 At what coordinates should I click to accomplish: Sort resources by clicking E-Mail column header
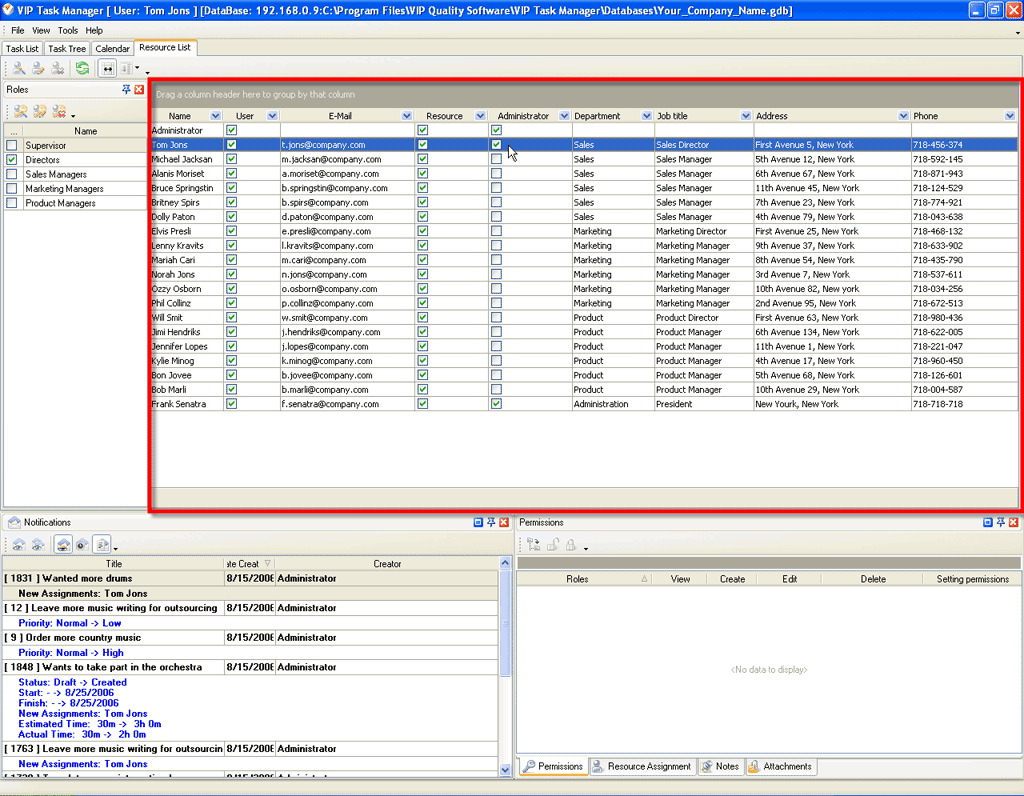tap(340, 116)
